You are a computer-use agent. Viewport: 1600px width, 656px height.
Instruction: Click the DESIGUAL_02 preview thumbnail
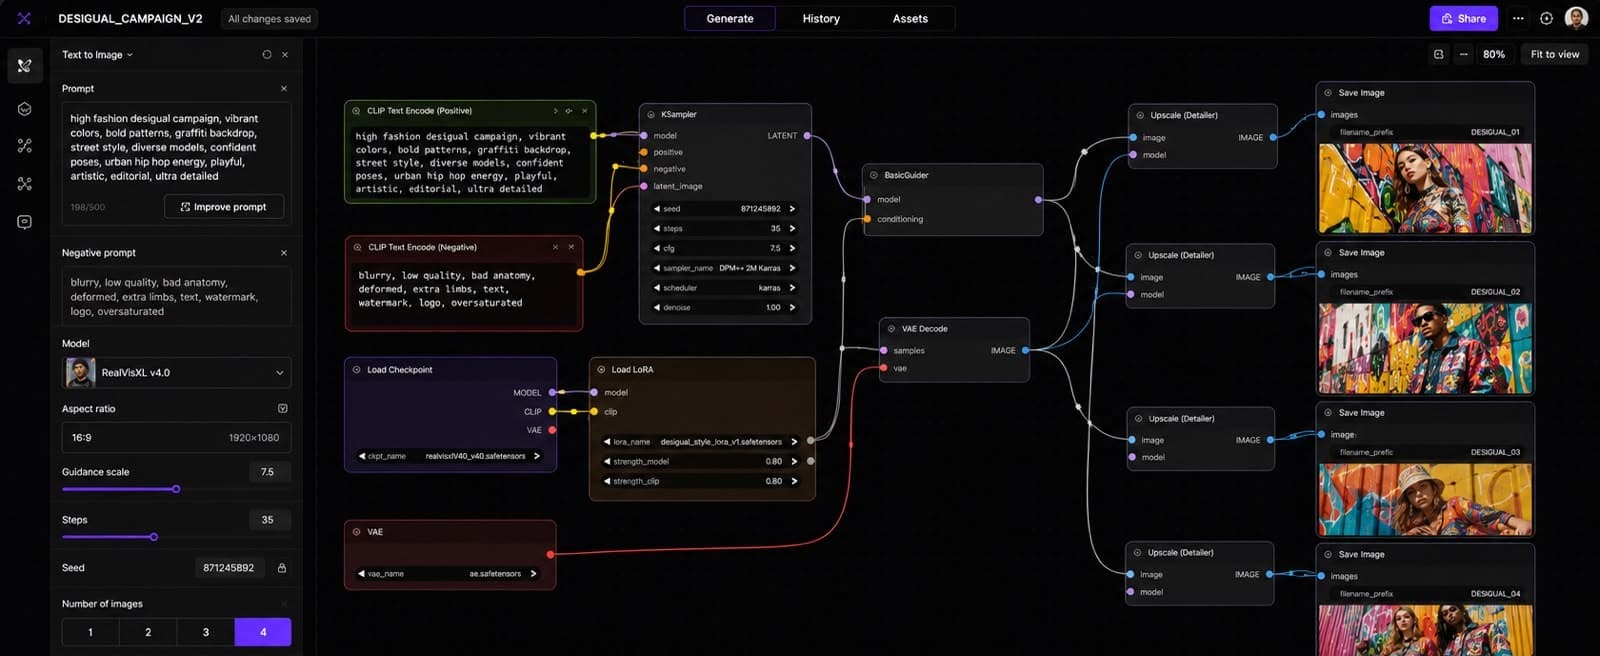click(1425, 349)
